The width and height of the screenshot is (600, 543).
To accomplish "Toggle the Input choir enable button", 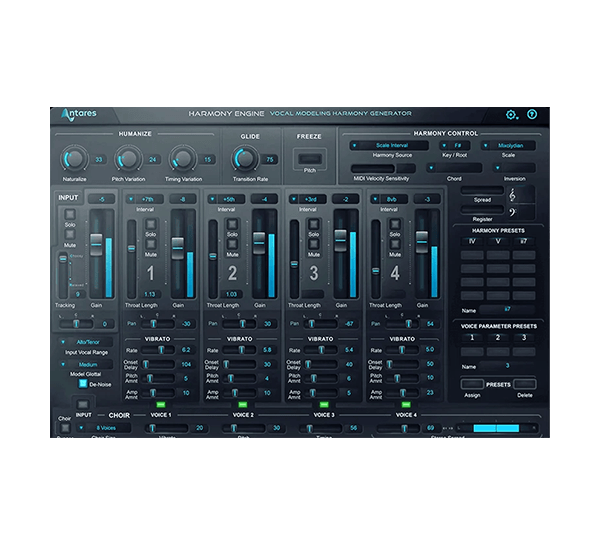I will coord(83,404).
